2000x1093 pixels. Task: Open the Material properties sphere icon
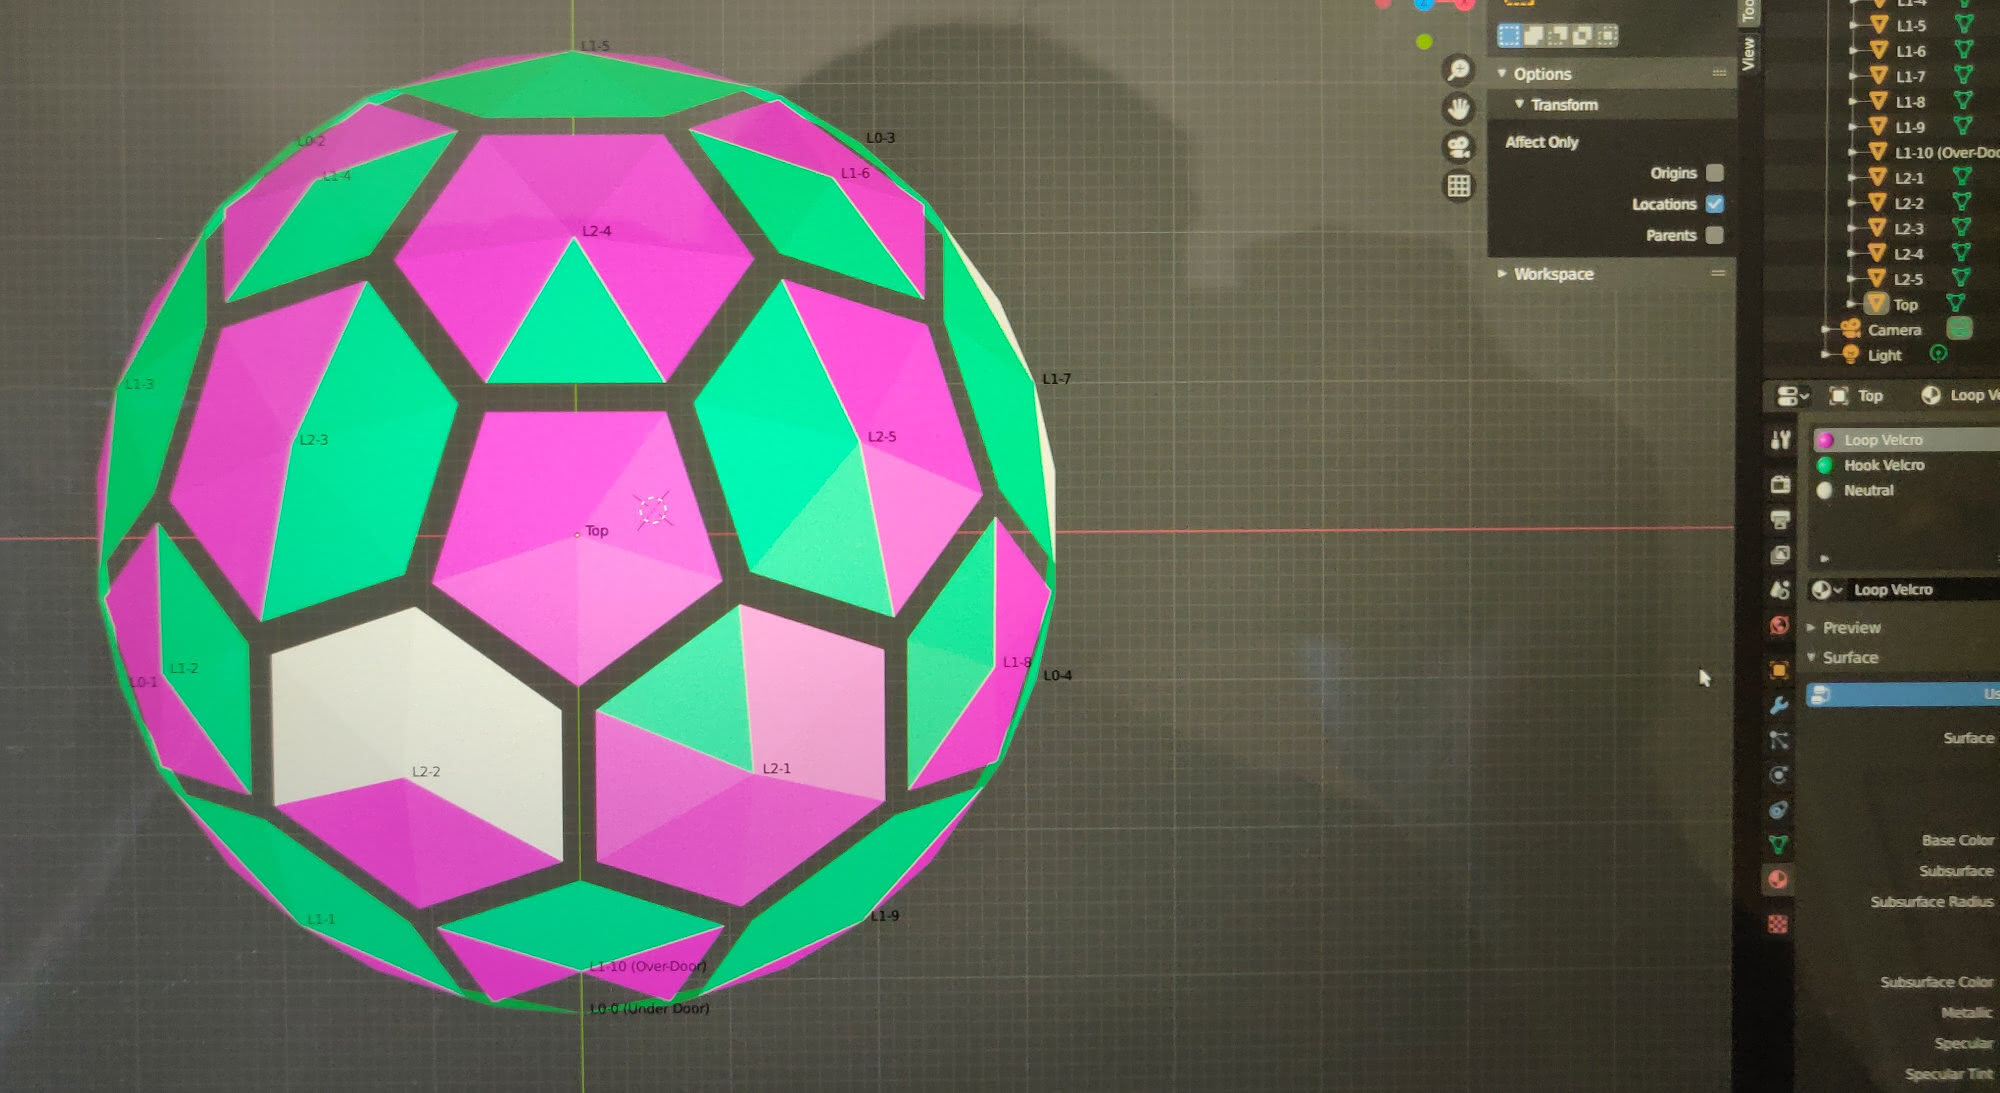pos(1778,880)
